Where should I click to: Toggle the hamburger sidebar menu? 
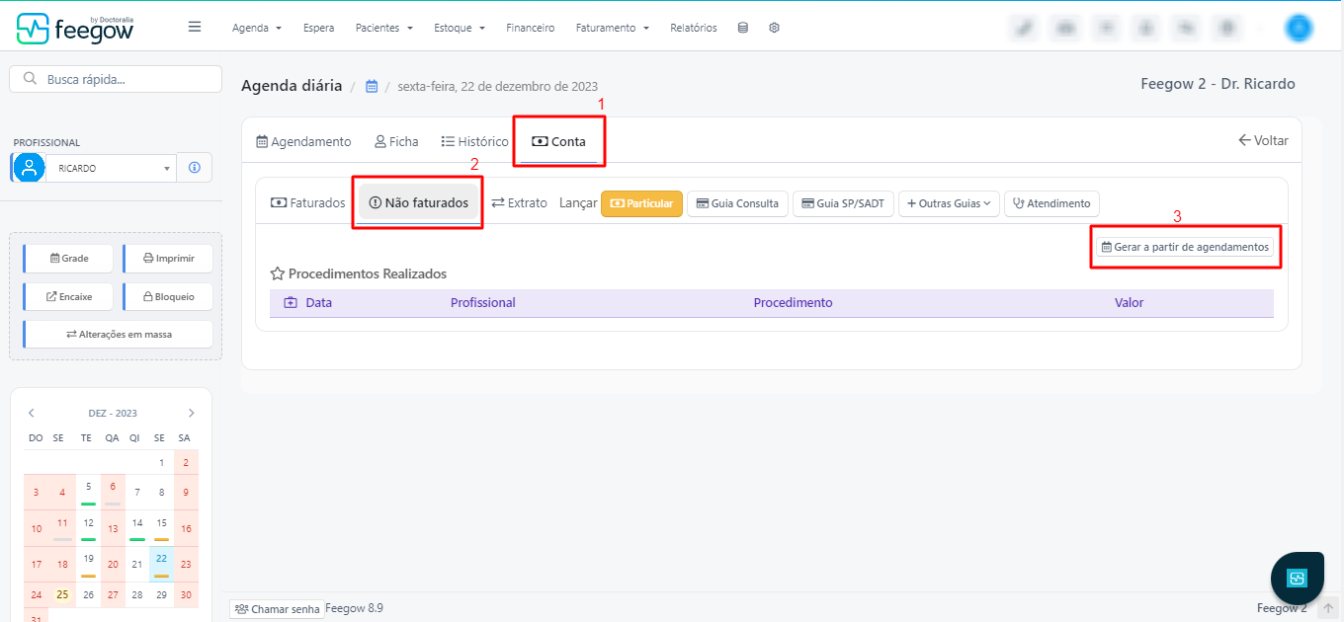[195, 27]
